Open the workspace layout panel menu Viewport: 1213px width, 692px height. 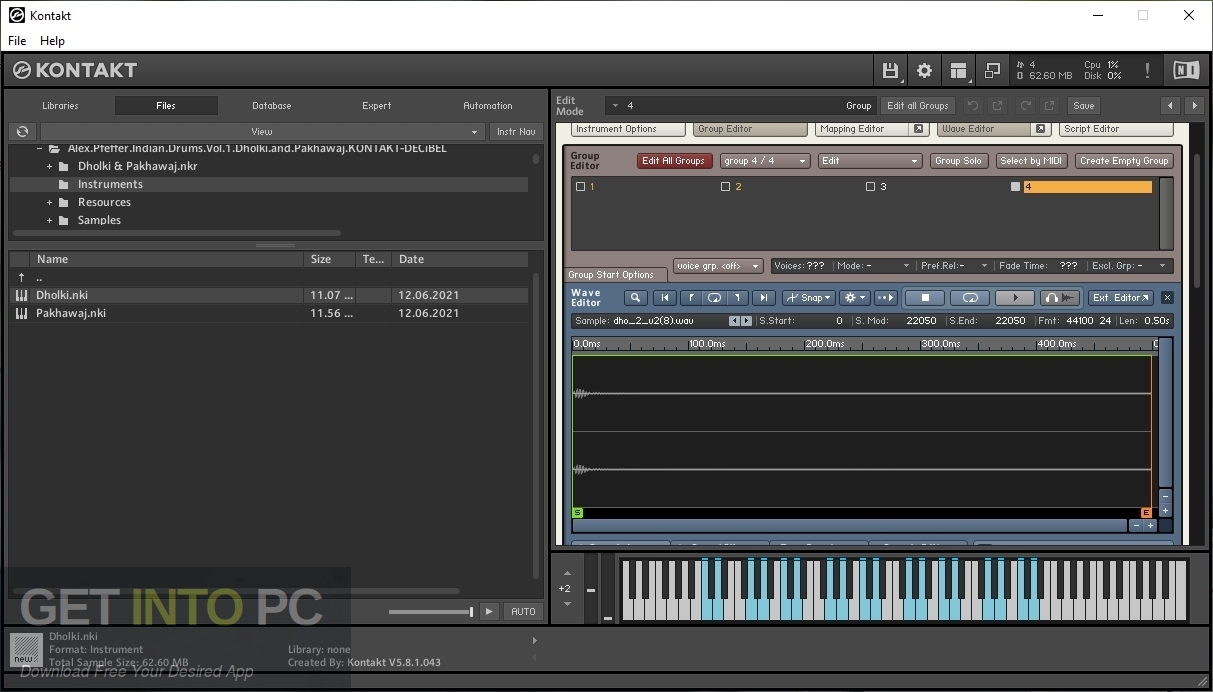pos(959,70)
